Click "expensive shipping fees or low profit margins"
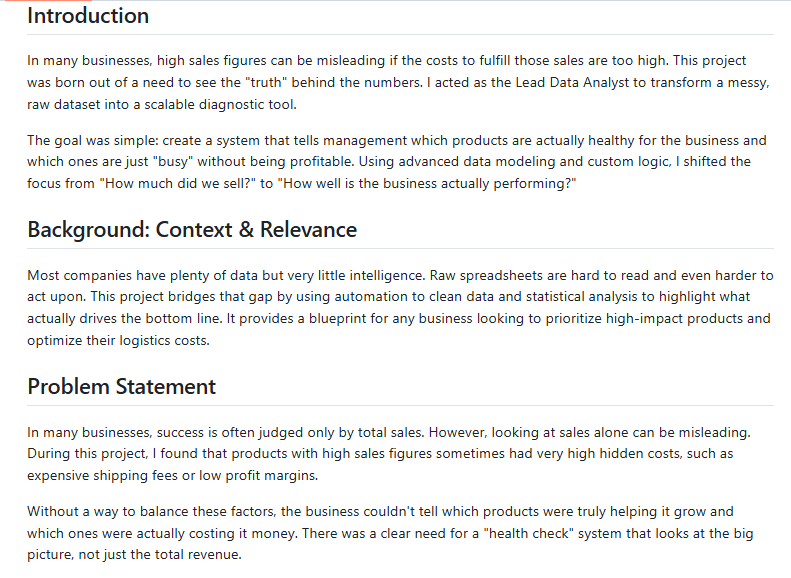 point(172,476)
